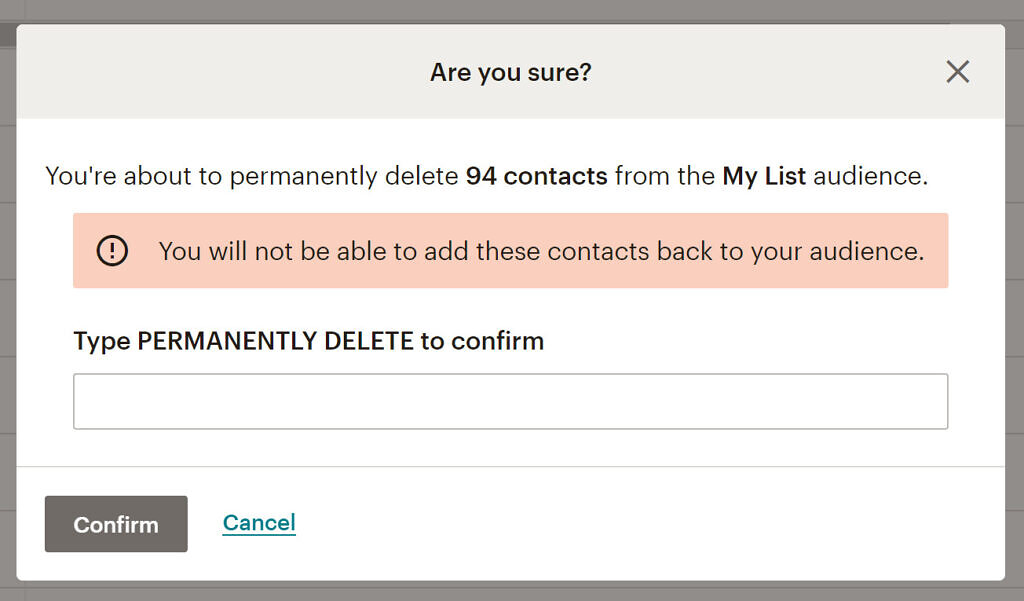Click the warning text about adding contacts back
1024x601 pixels.
tap(541, 251)
